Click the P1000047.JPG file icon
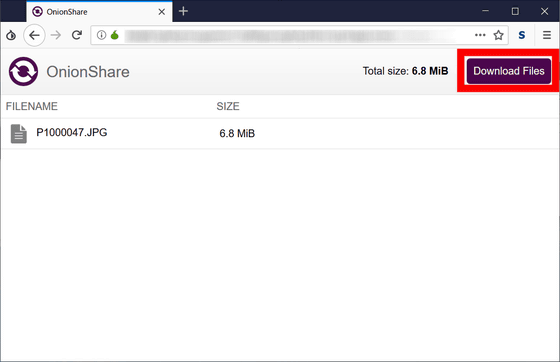 point(19,134)
